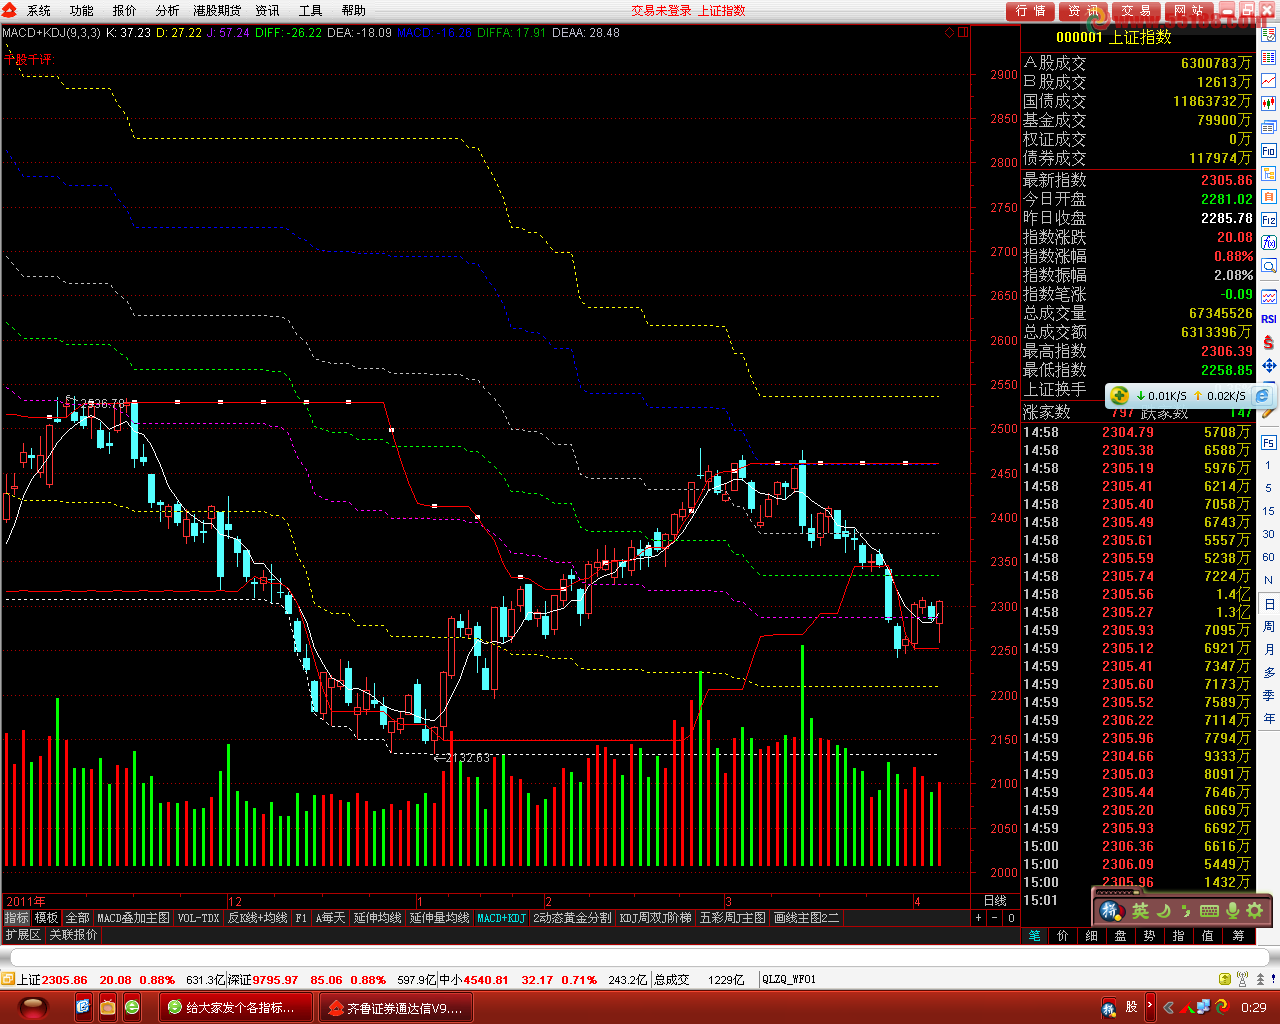Switch to 日 daily period in sidebar
1280x1024 pixels.
pyautogui.click(x=1269, y=604)
